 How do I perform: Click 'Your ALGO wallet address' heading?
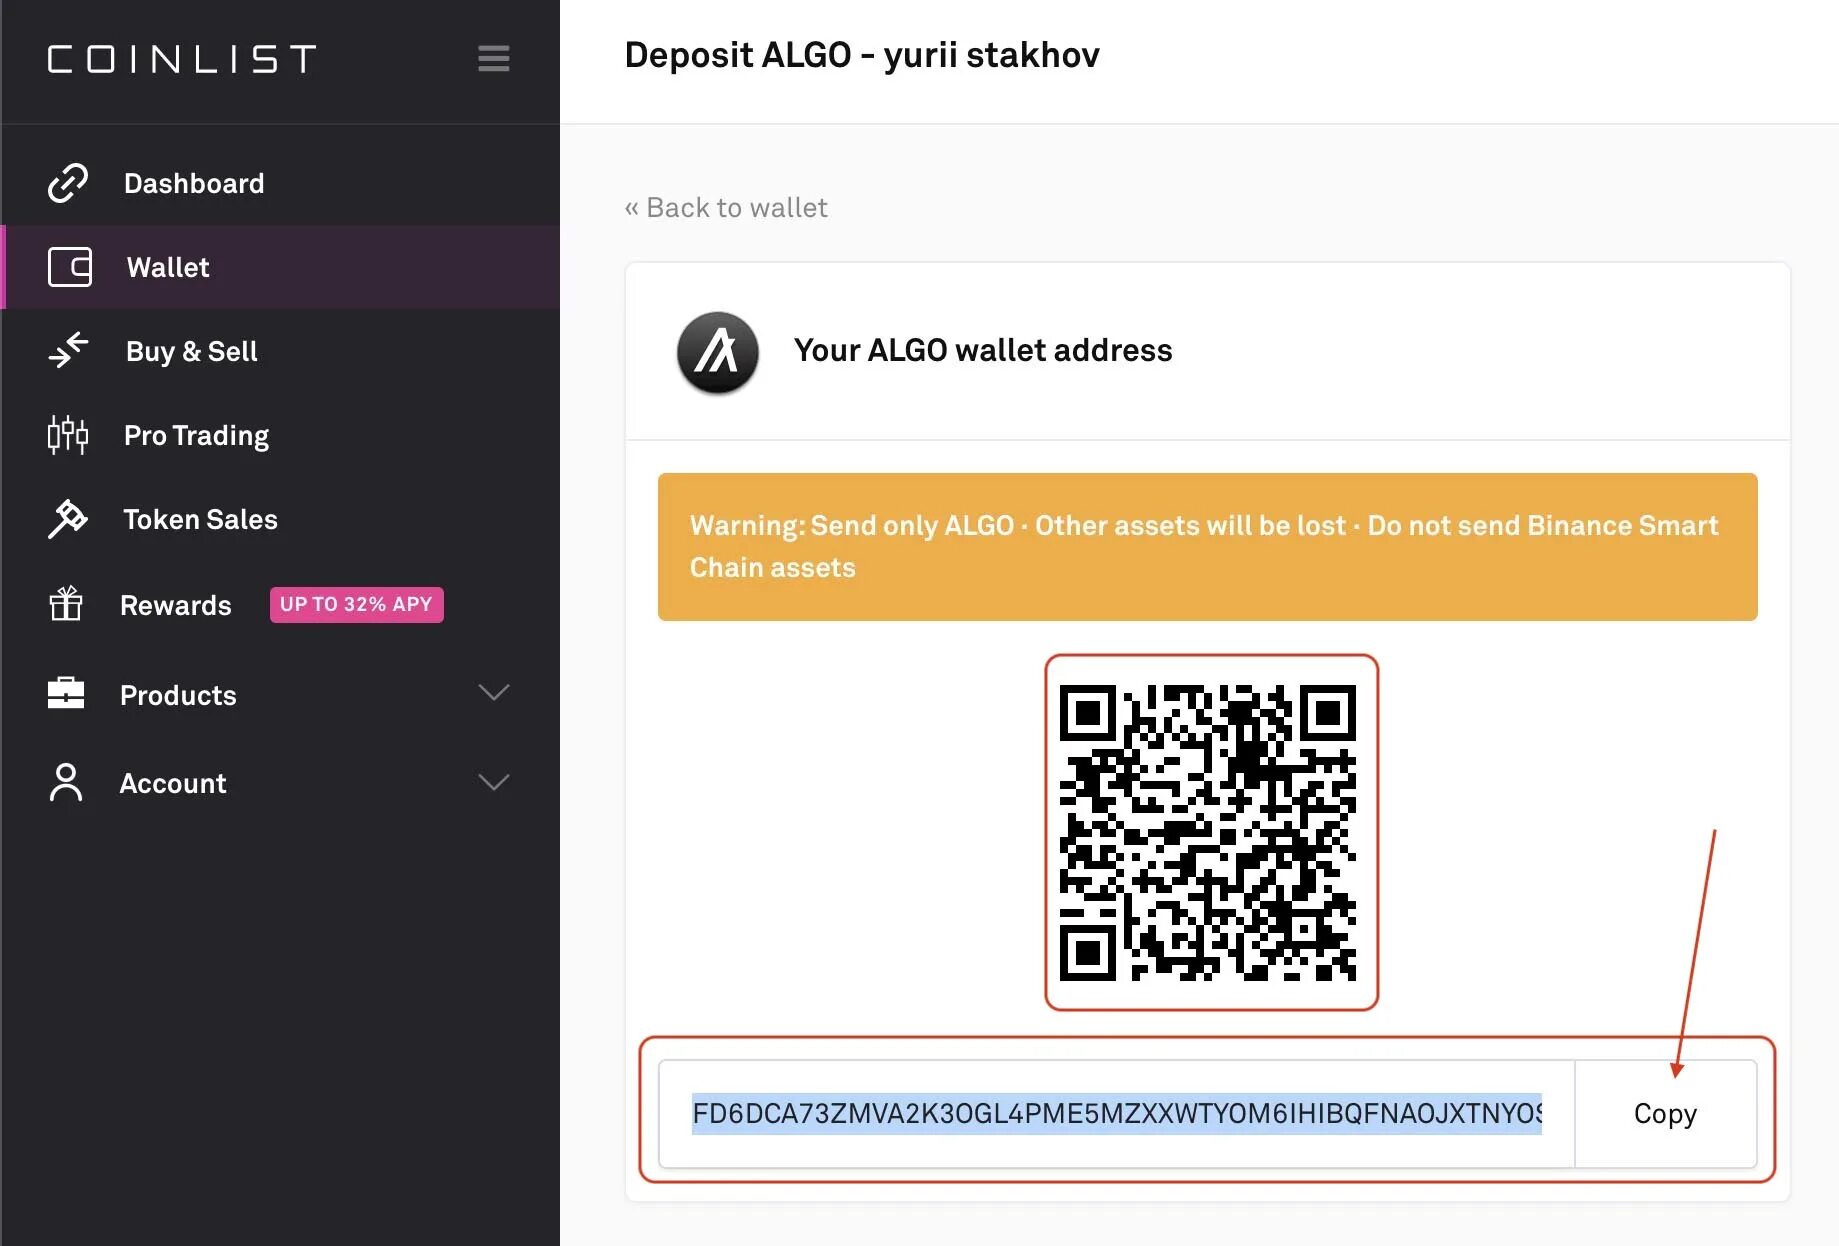(x=982, y=350)
